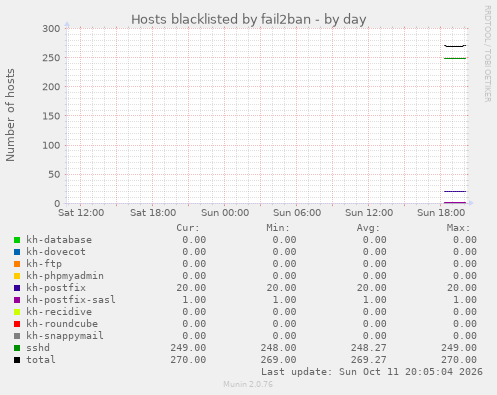Click the 'Sat 18:00' x-axis label
This screenshot has width=497, height=395.
pyautogui.click(x=153, y=213)
